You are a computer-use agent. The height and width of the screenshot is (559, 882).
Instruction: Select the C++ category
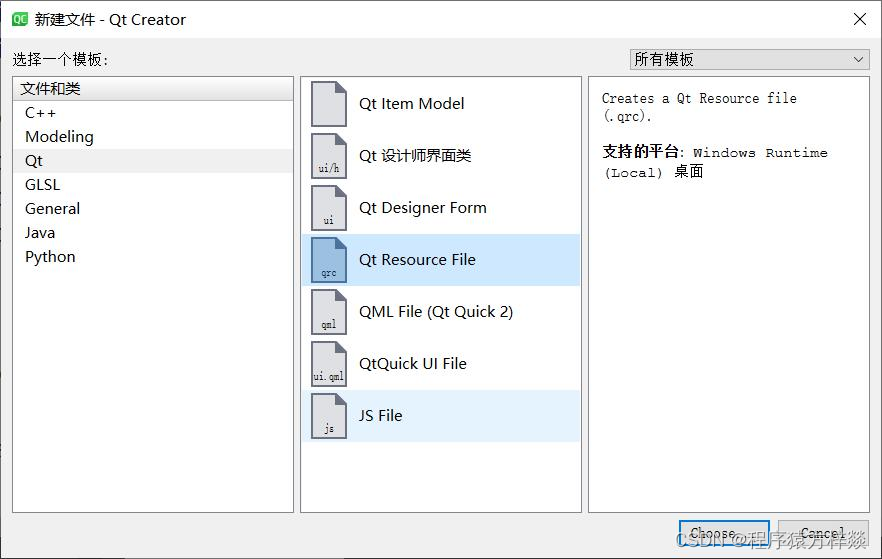(153, 112)
